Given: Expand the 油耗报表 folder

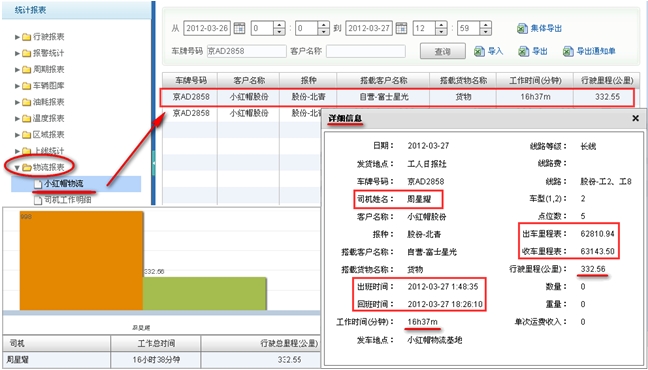Looking at the screenshot, I should pos(17,102).
